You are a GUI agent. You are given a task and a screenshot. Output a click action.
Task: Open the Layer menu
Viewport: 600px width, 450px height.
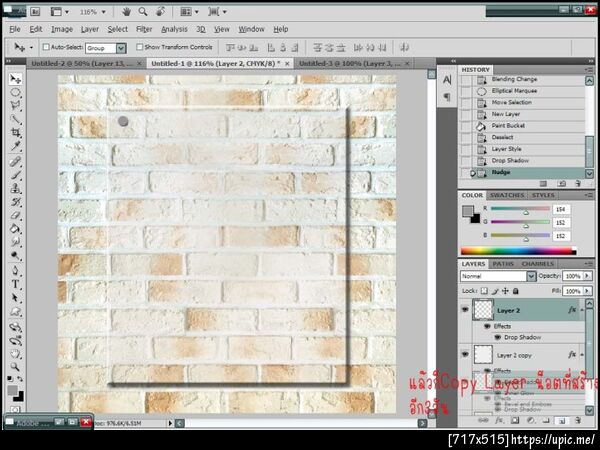[x=90, y=29]
